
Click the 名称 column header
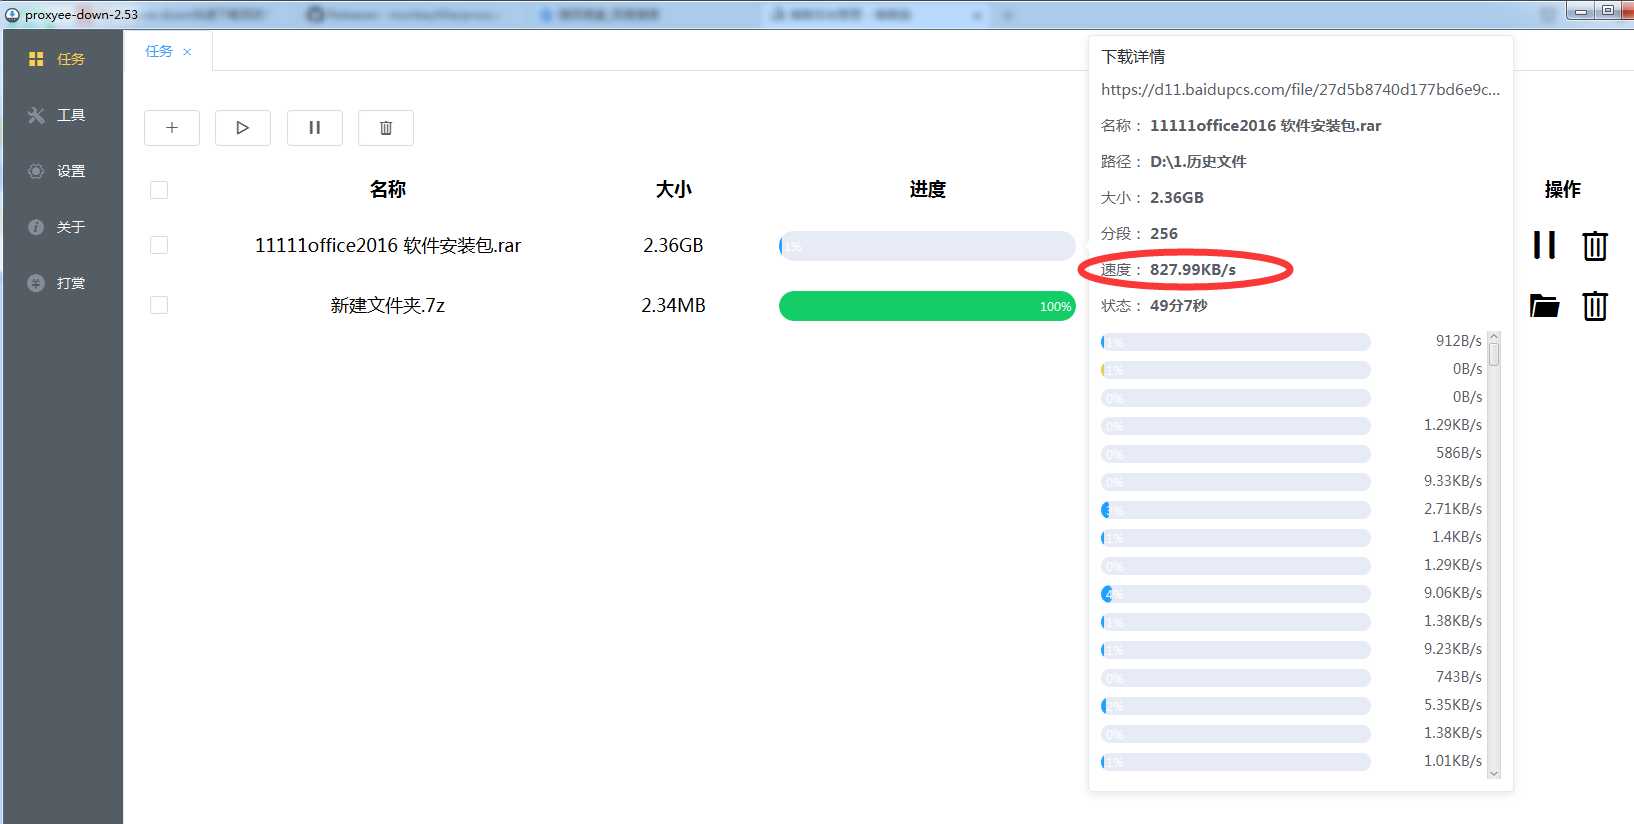click(x=388, y=189)
